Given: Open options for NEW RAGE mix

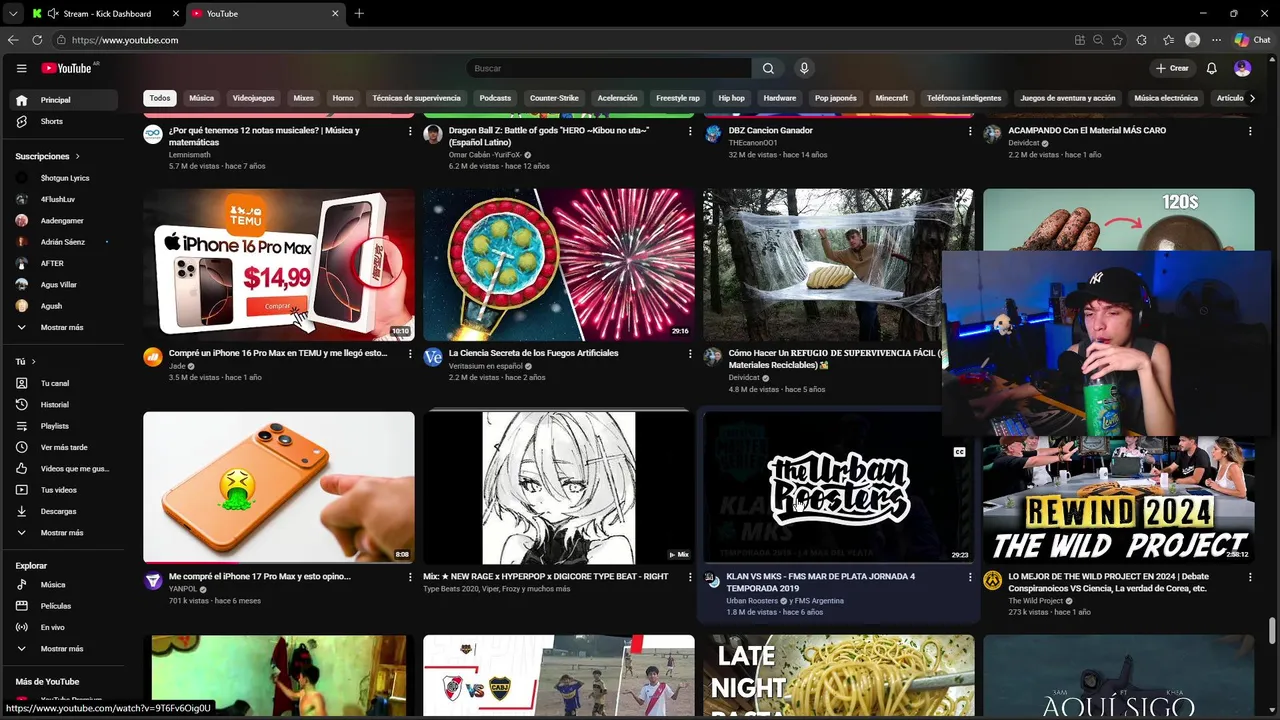Looking at the screenshot, I should 690,577.
